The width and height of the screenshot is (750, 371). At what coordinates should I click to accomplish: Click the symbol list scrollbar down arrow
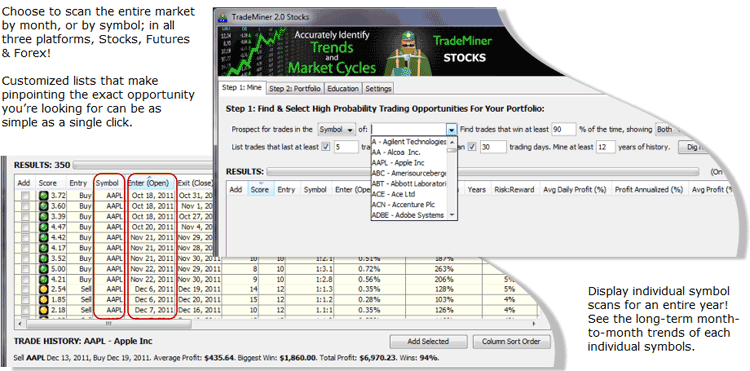[452, 216]
